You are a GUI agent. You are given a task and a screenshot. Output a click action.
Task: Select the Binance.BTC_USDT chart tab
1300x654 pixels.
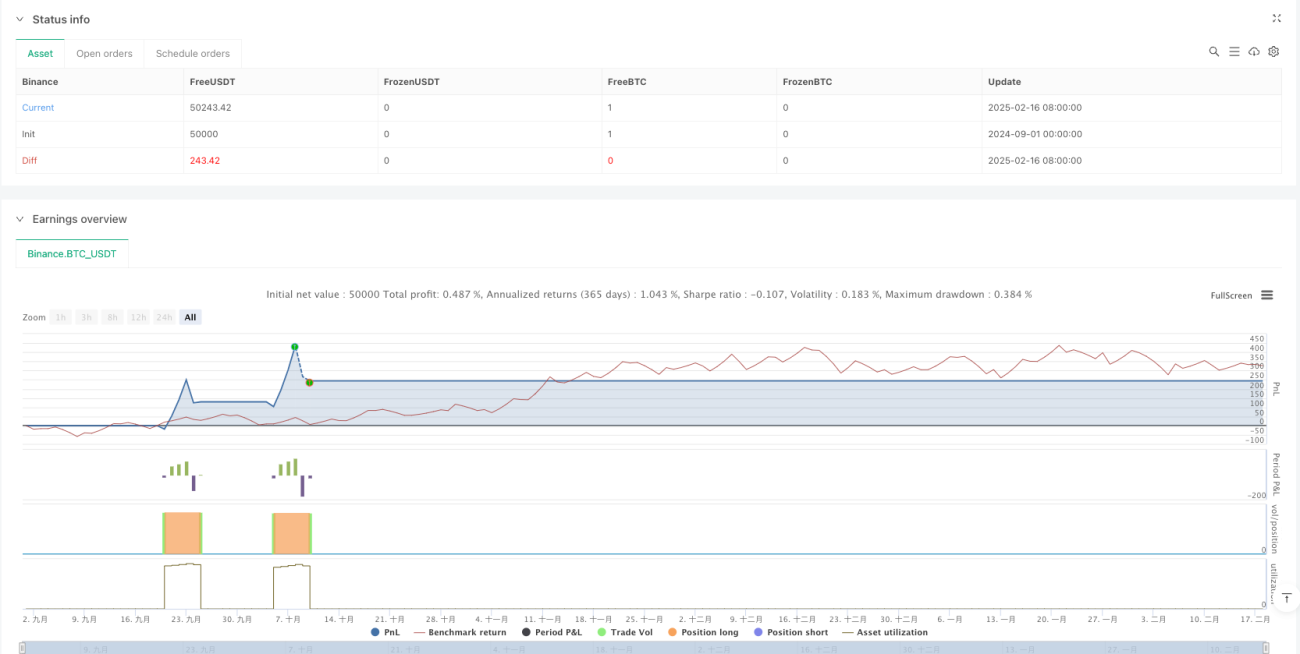pos(72,254)
